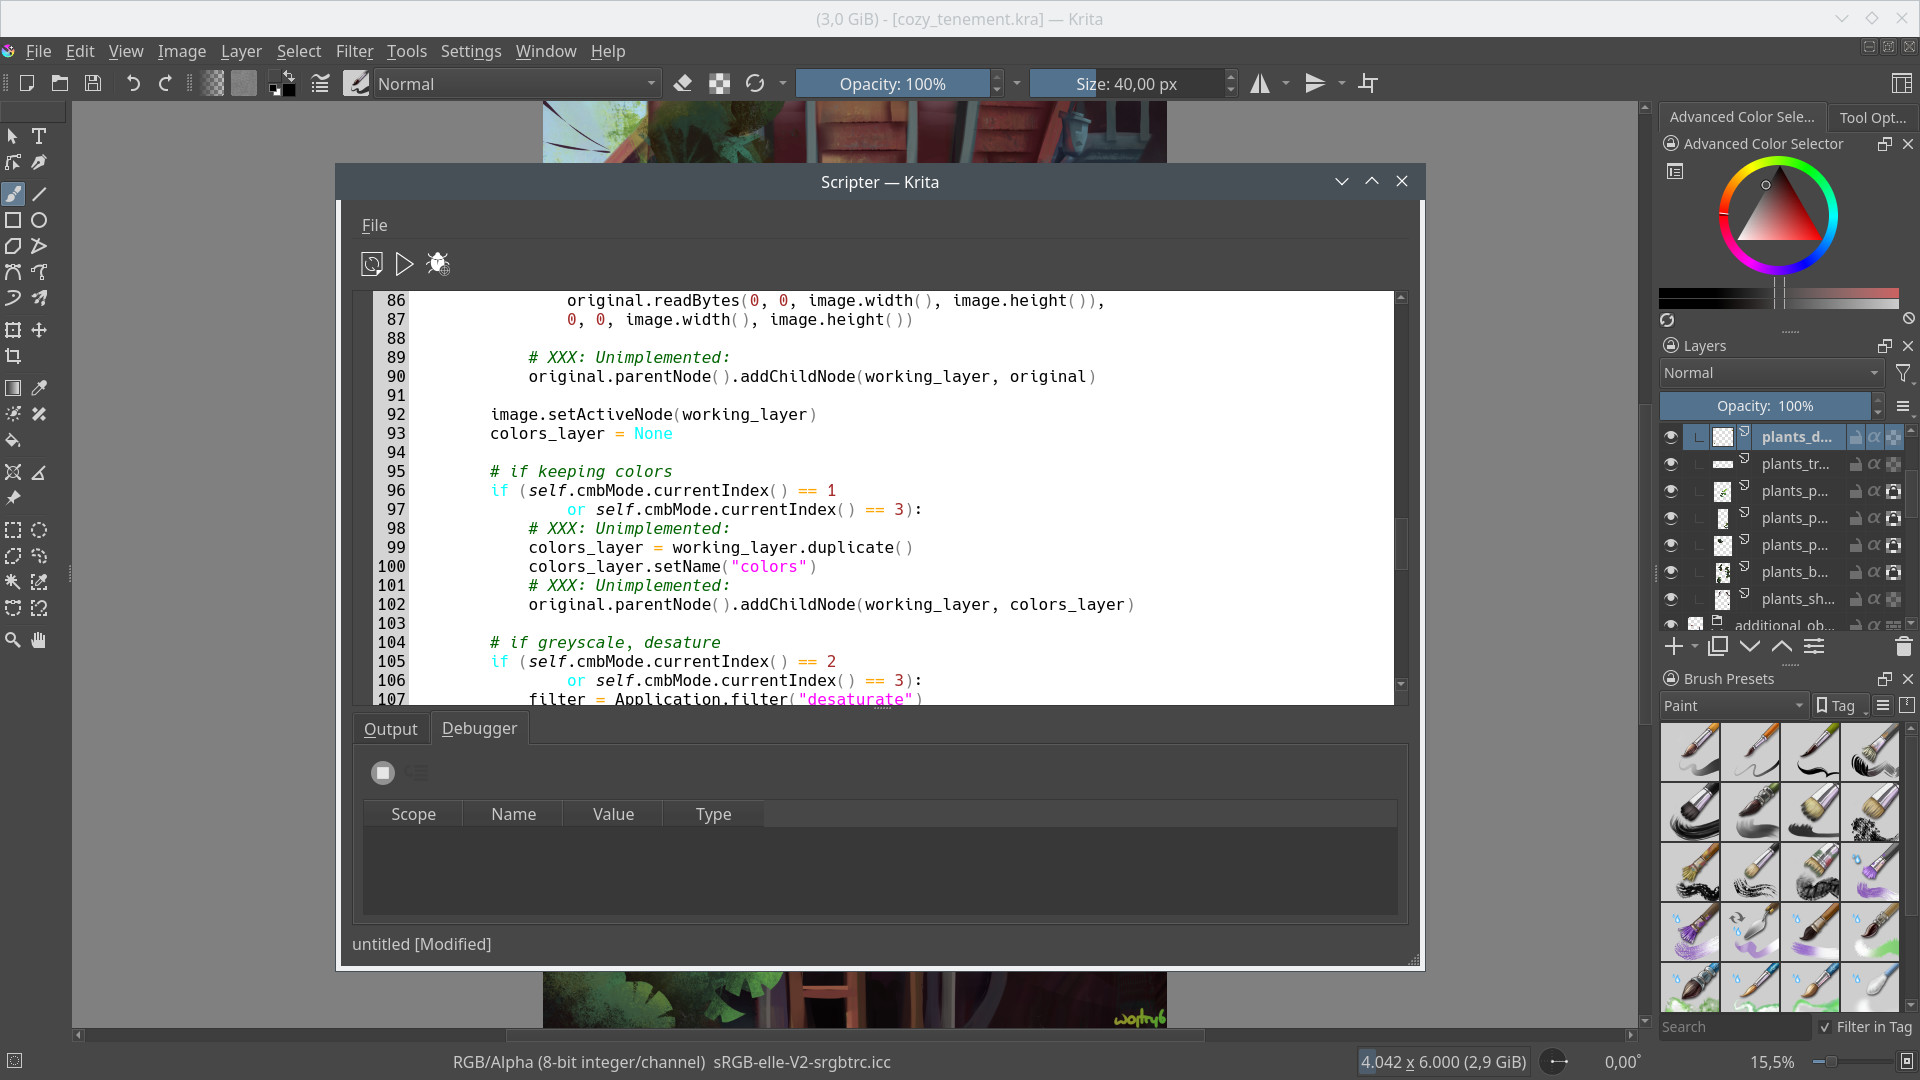Viewport: 1920px width, 1080px height.
Task: Select the Freehand Brush tool
Action: point(13,194)
